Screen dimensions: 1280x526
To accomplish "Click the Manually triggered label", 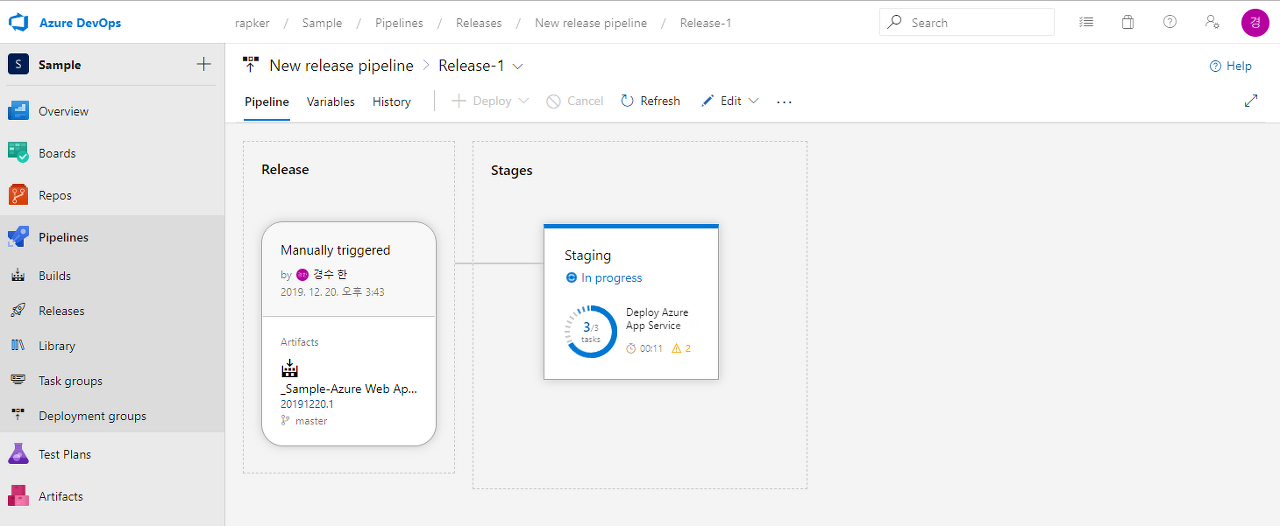I will 335,250.
